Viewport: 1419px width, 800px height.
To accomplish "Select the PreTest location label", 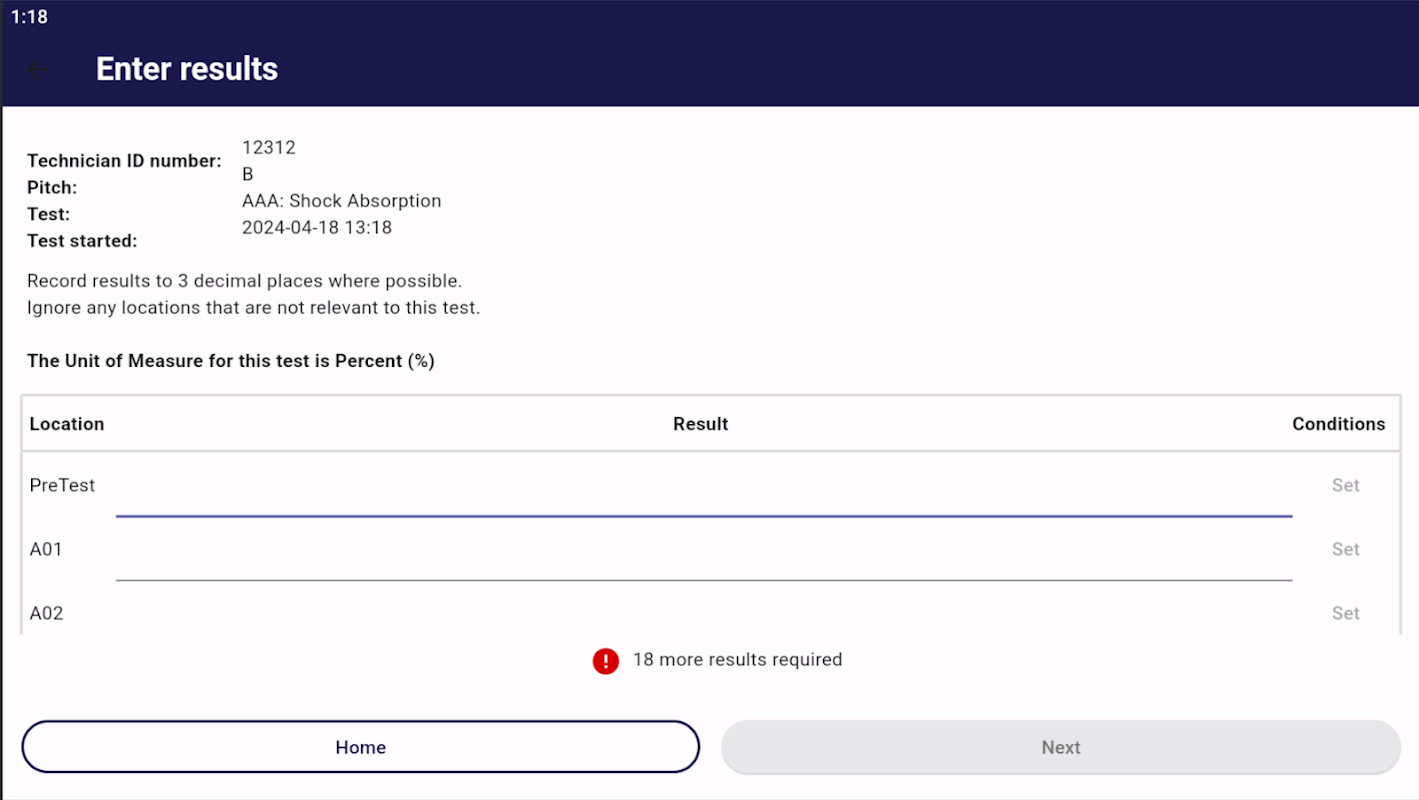I will 62,485.
